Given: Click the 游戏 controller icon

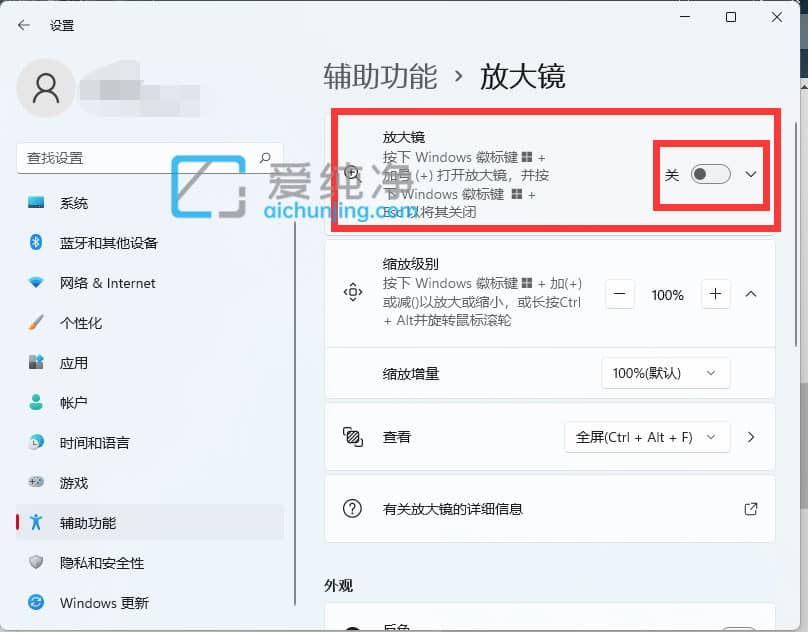Looking at the screenshot, I should click(36, 483).
